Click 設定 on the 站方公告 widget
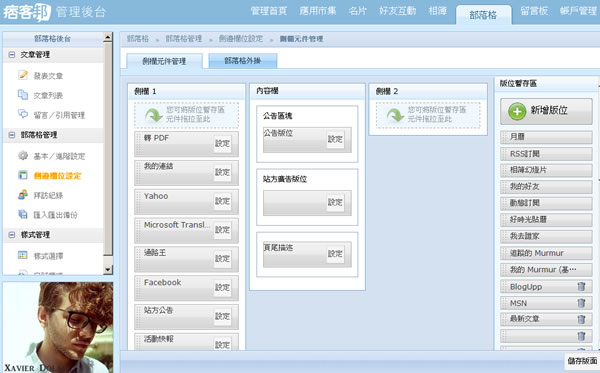 coord(222,316)
